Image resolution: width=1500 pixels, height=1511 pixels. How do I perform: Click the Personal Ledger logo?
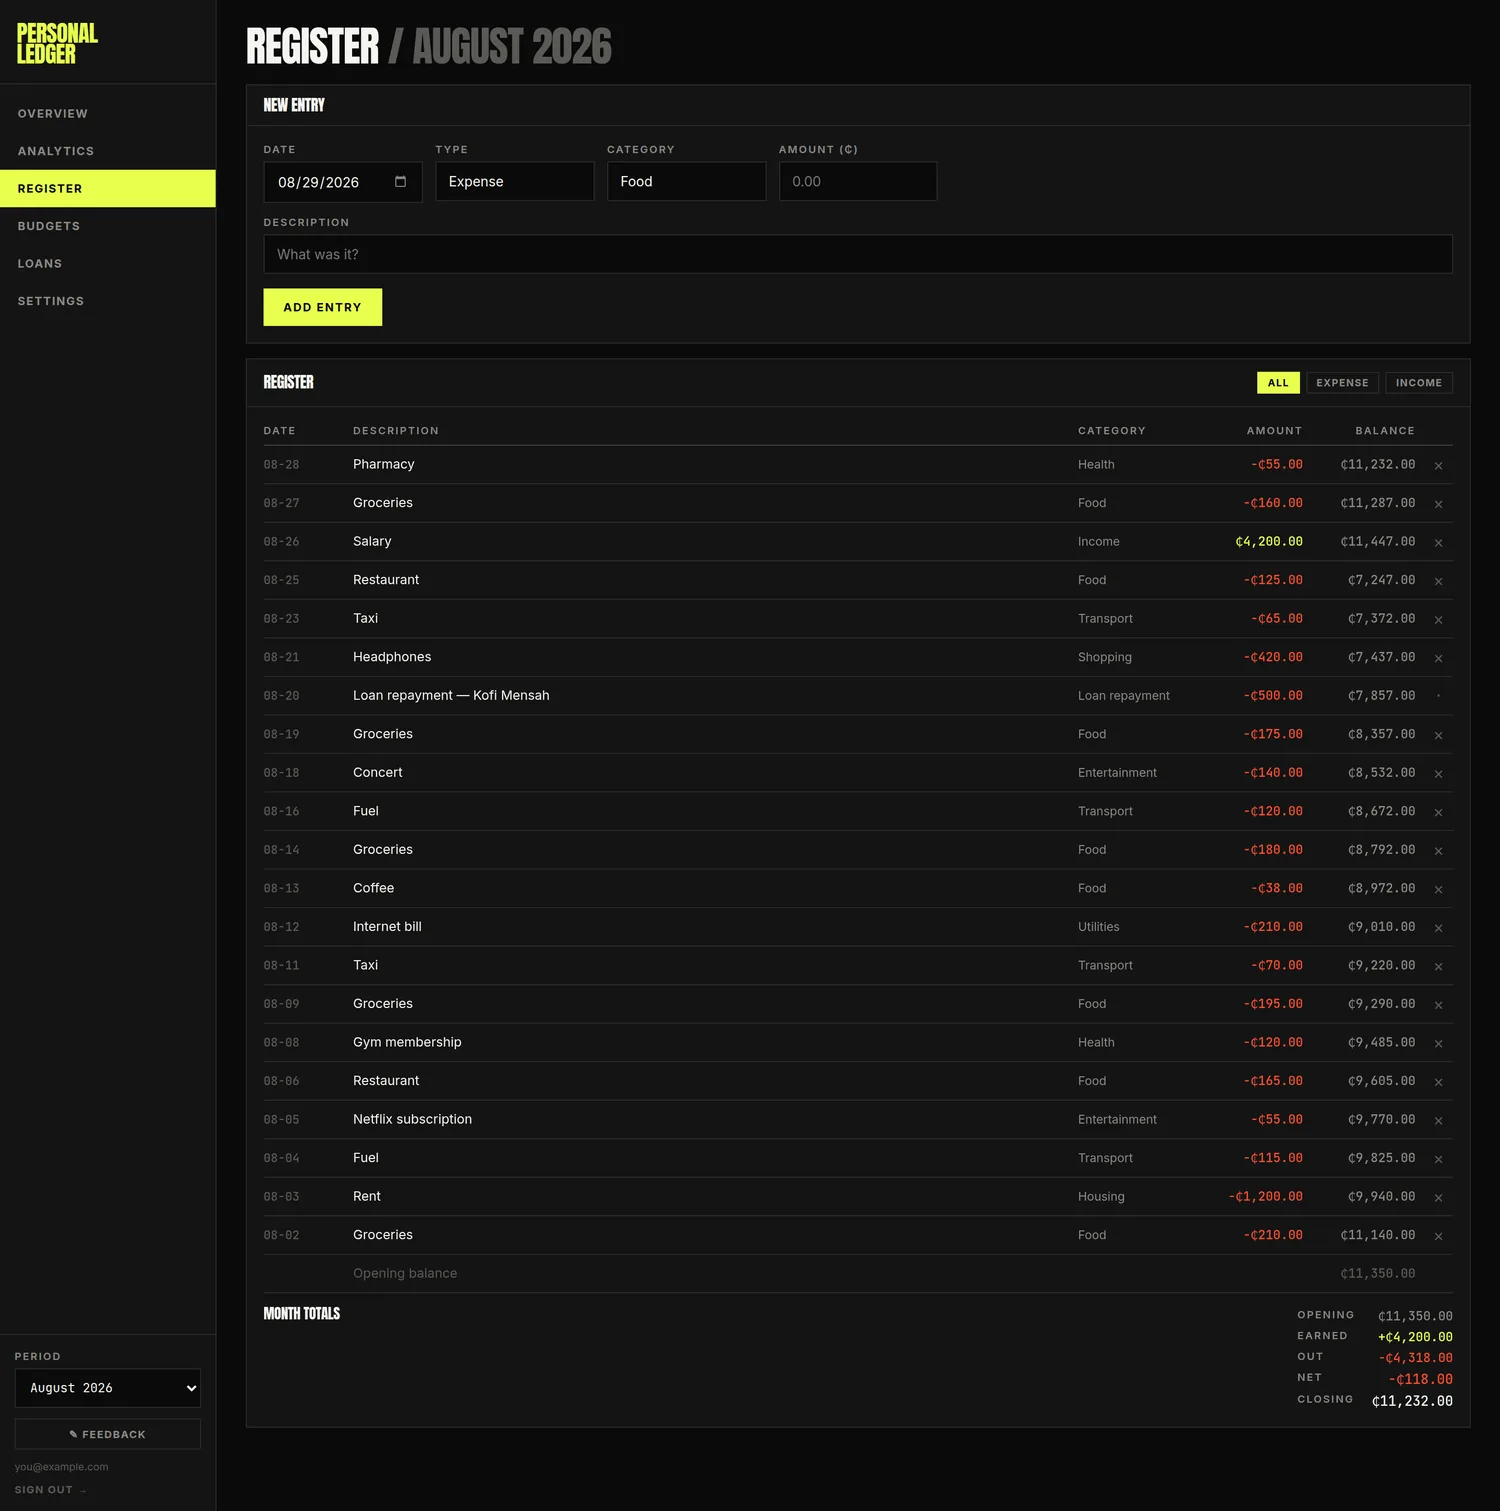coord(57,43)
